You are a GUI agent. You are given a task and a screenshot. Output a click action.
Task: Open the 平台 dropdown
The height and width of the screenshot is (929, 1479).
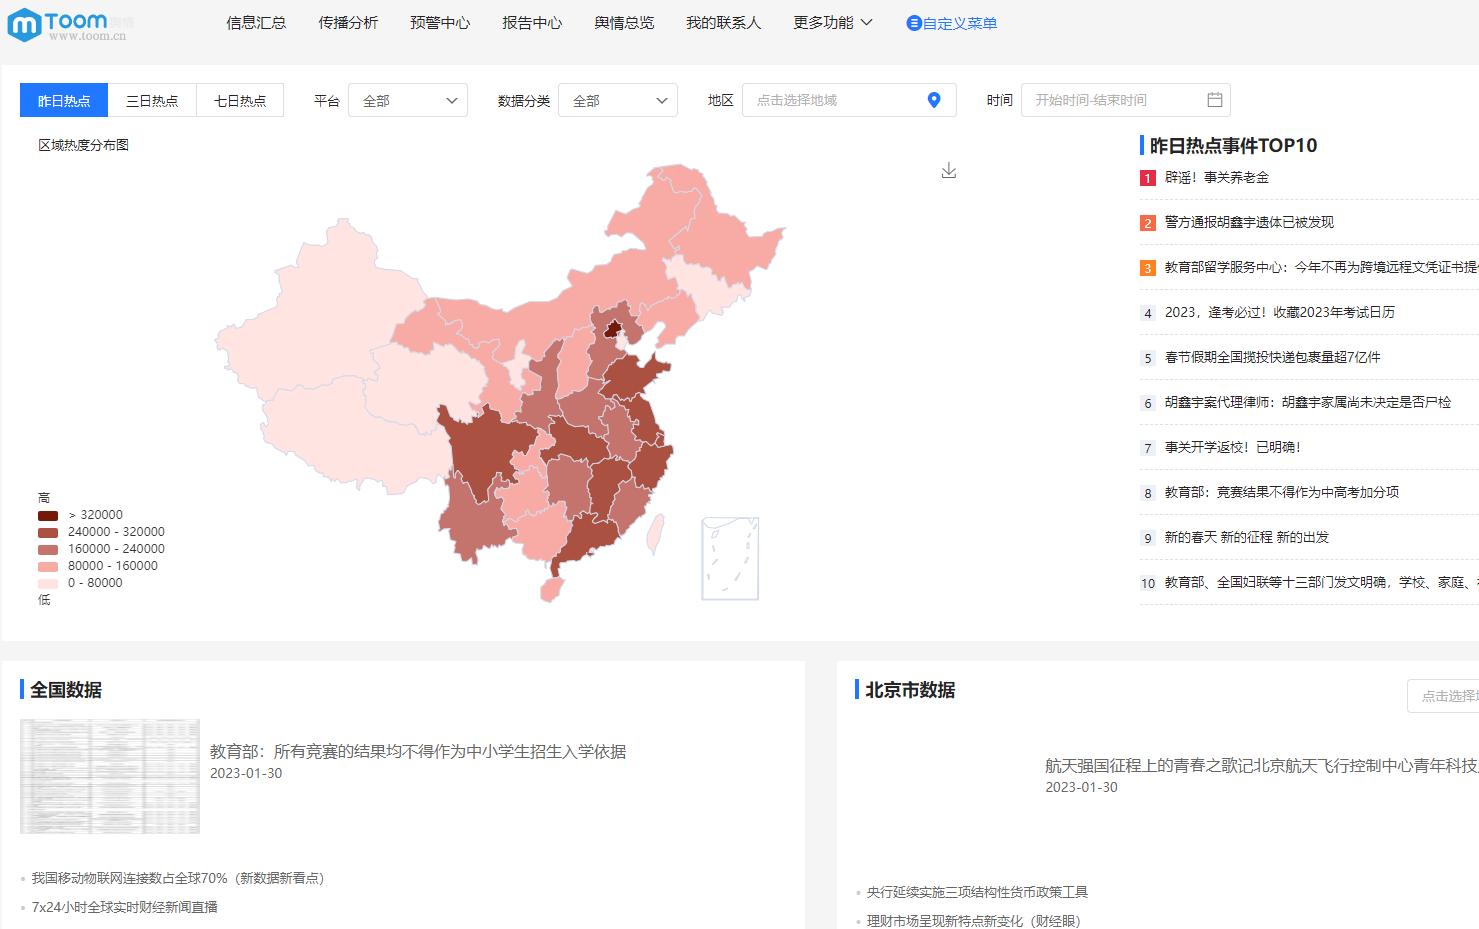pos(407,99)
